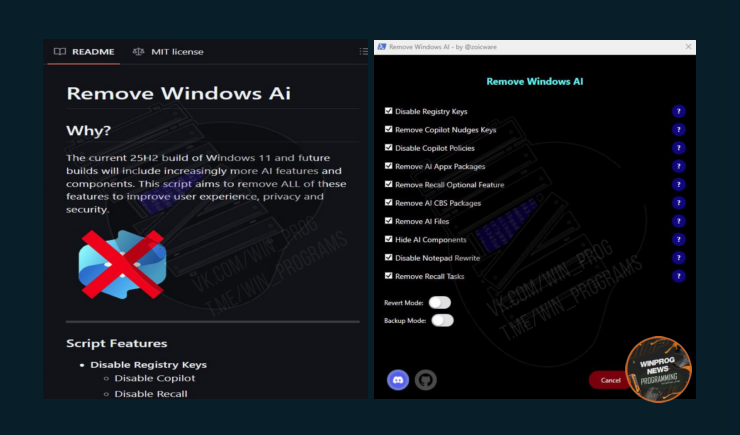
Task: Click the Remove Windows Ai README title
Action: 178,93
